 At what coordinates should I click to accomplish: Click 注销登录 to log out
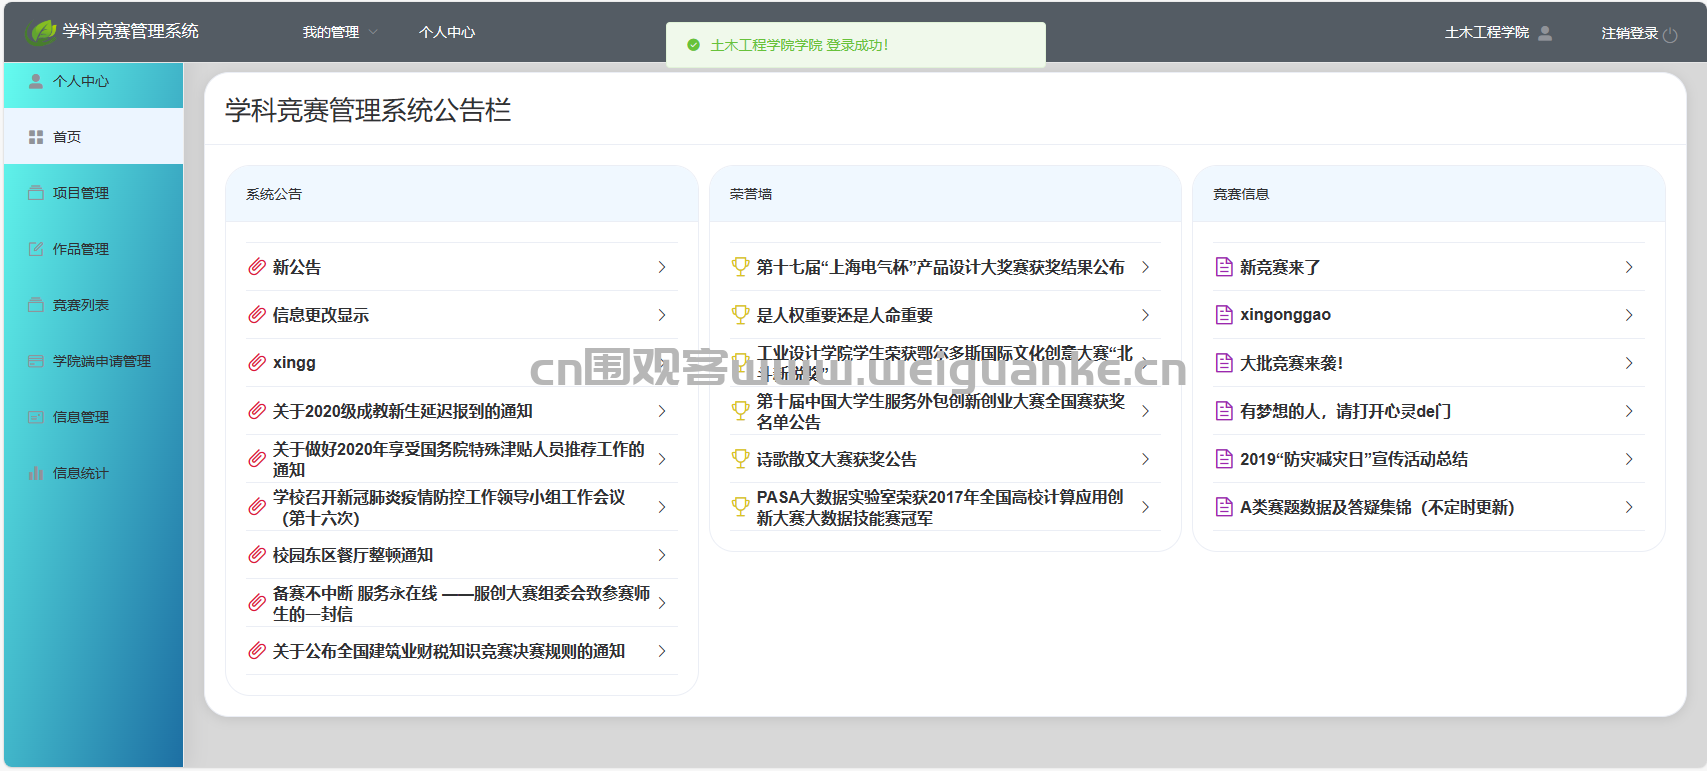pos(1629,33)
